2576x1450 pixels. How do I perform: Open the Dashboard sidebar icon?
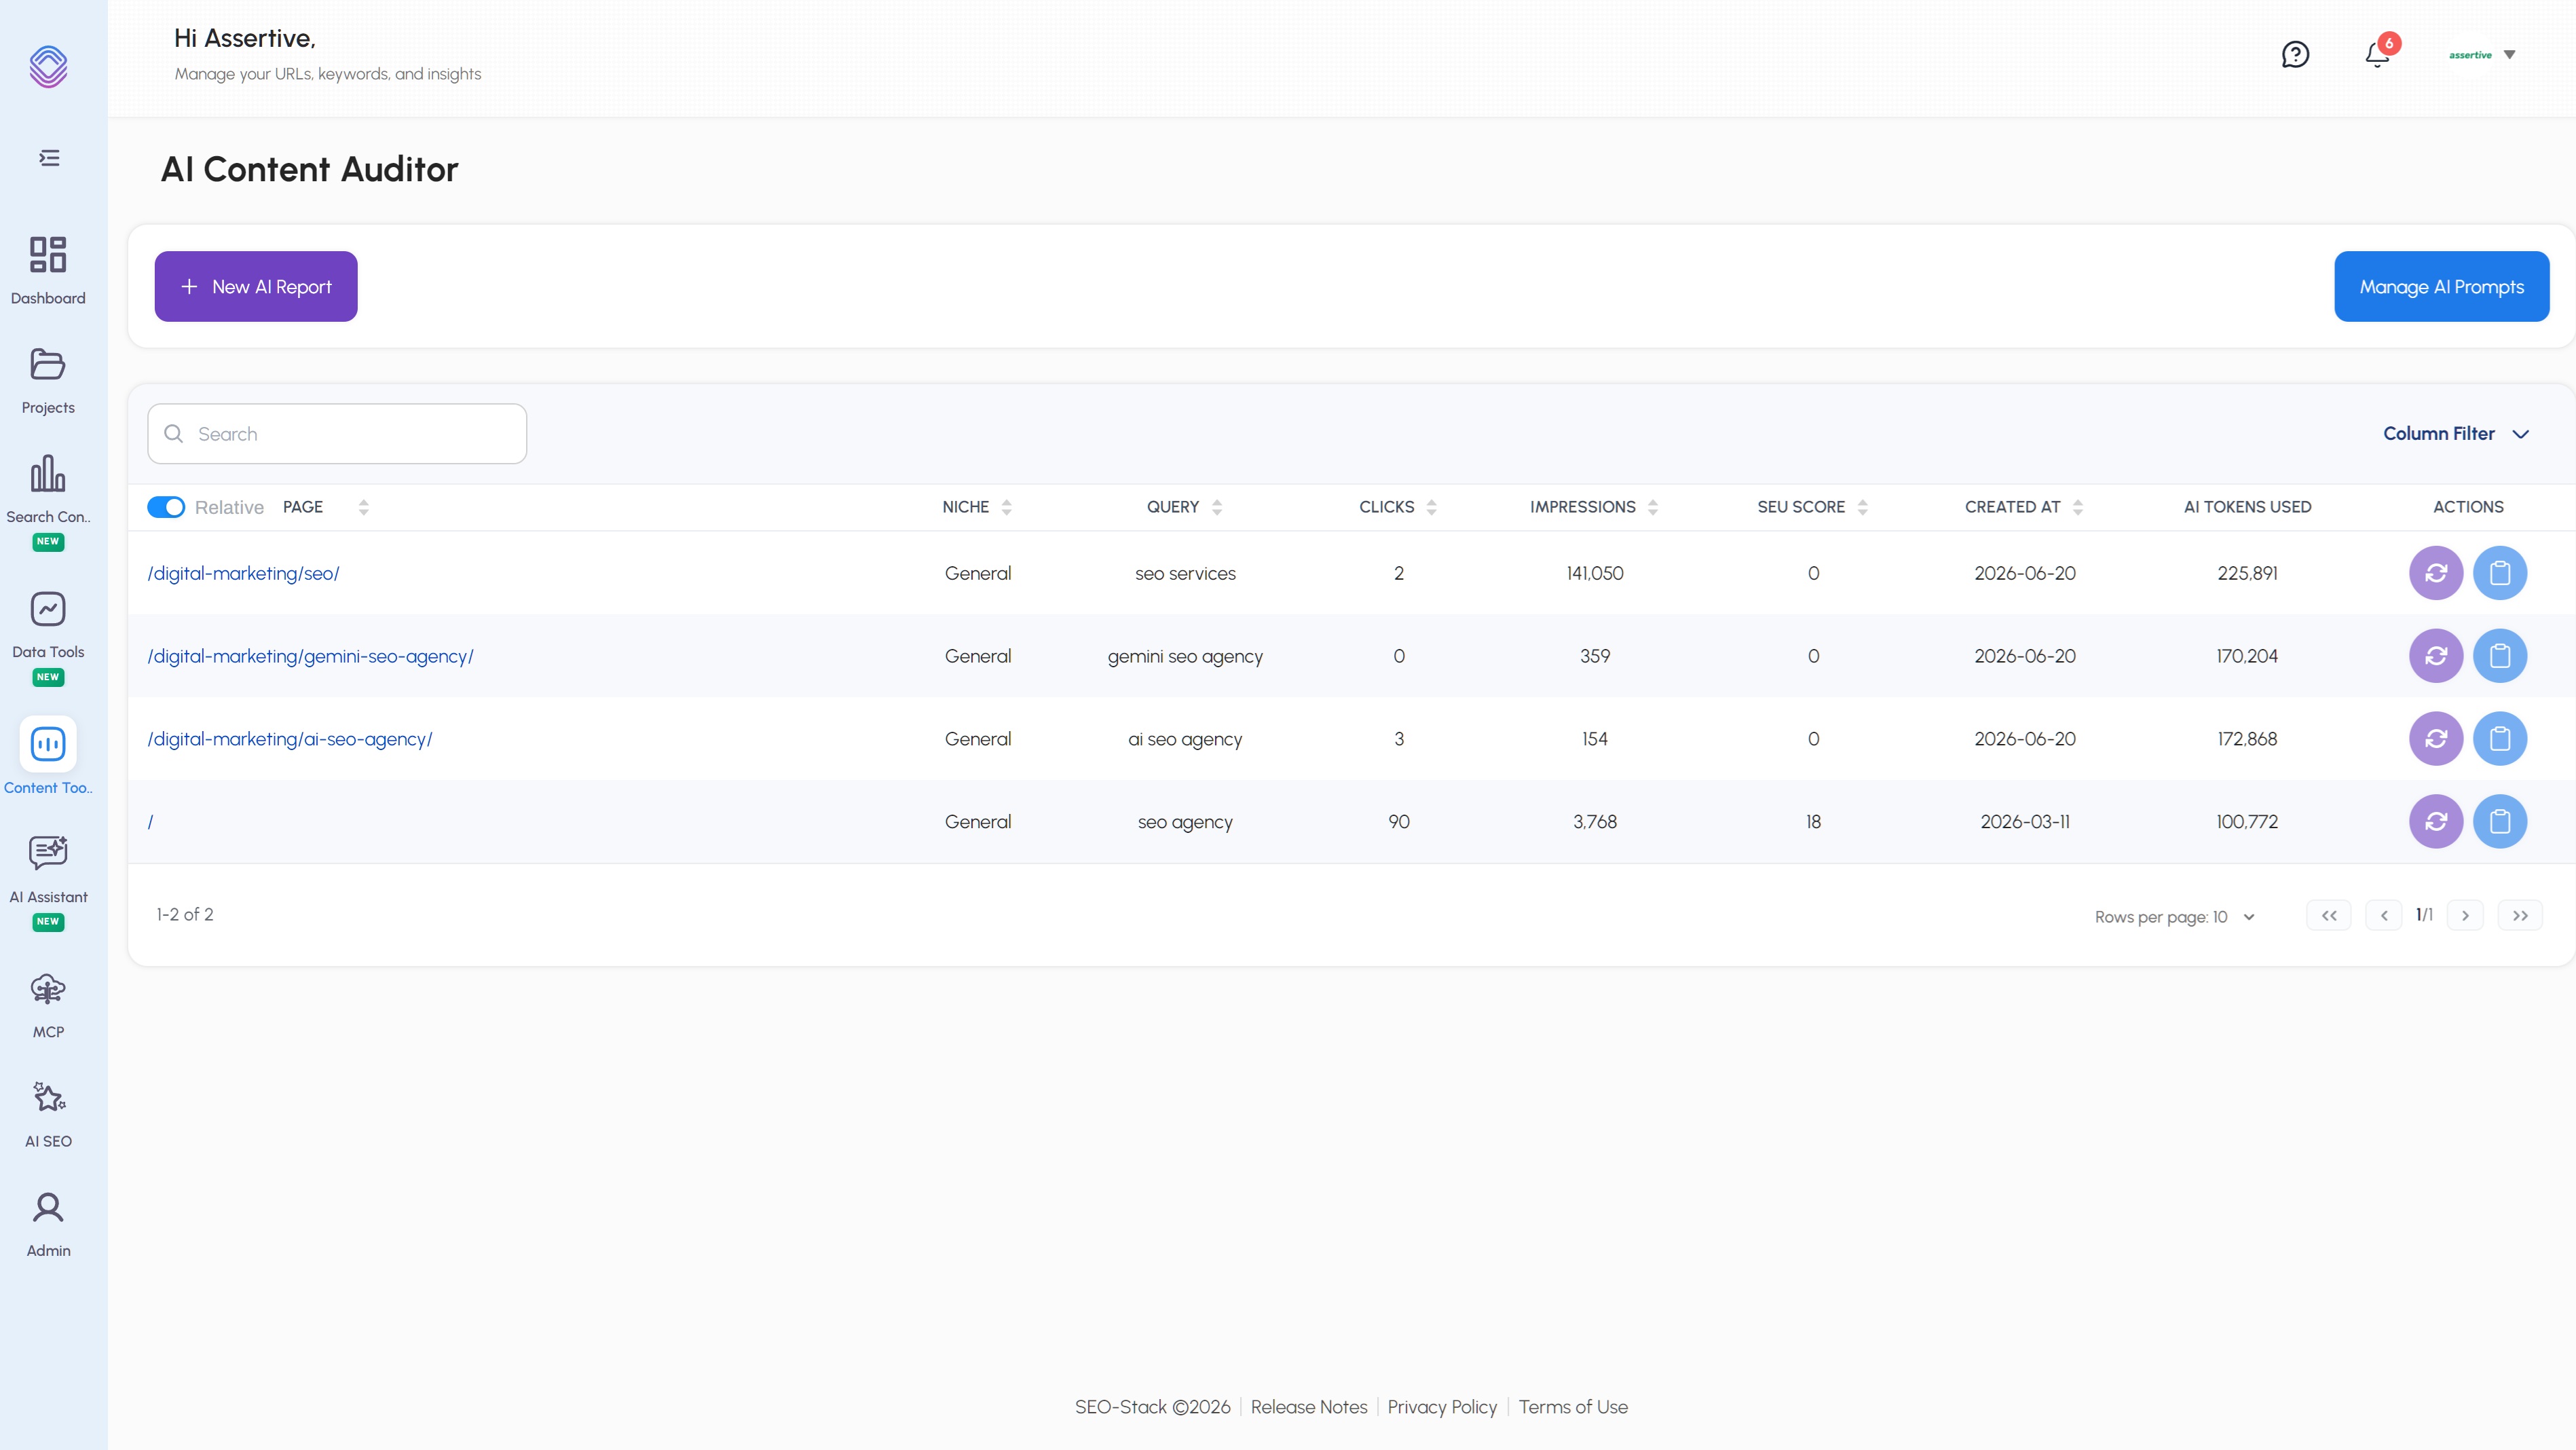coord(48,254)
